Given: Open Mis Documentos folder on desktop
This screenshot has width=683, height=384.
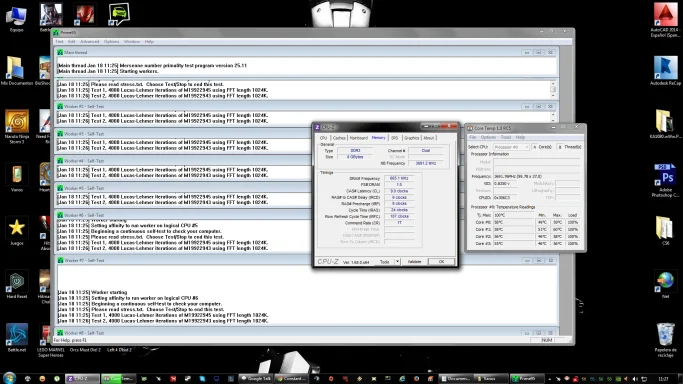Looking at the screenshot, I should (x=16, y=71).
